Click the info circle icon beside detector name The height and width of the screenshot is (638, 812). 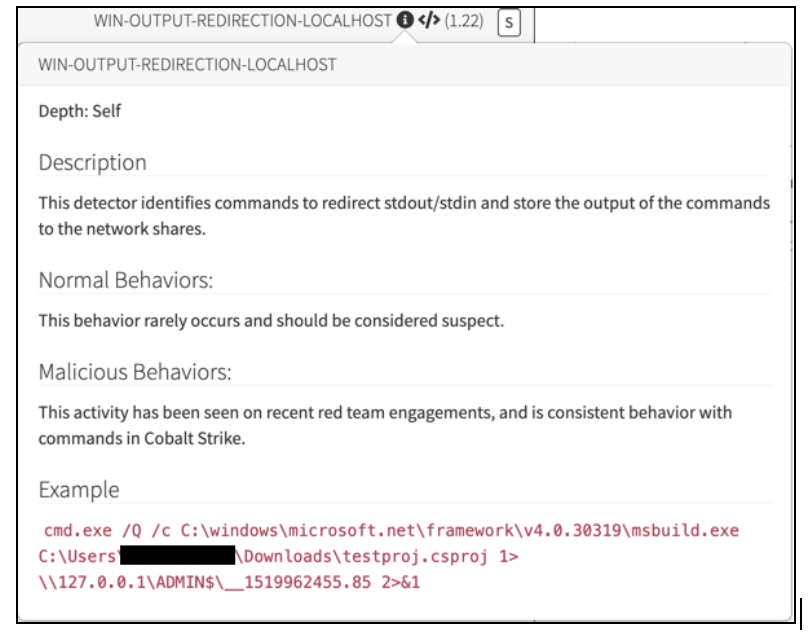(x=404, y=20)
